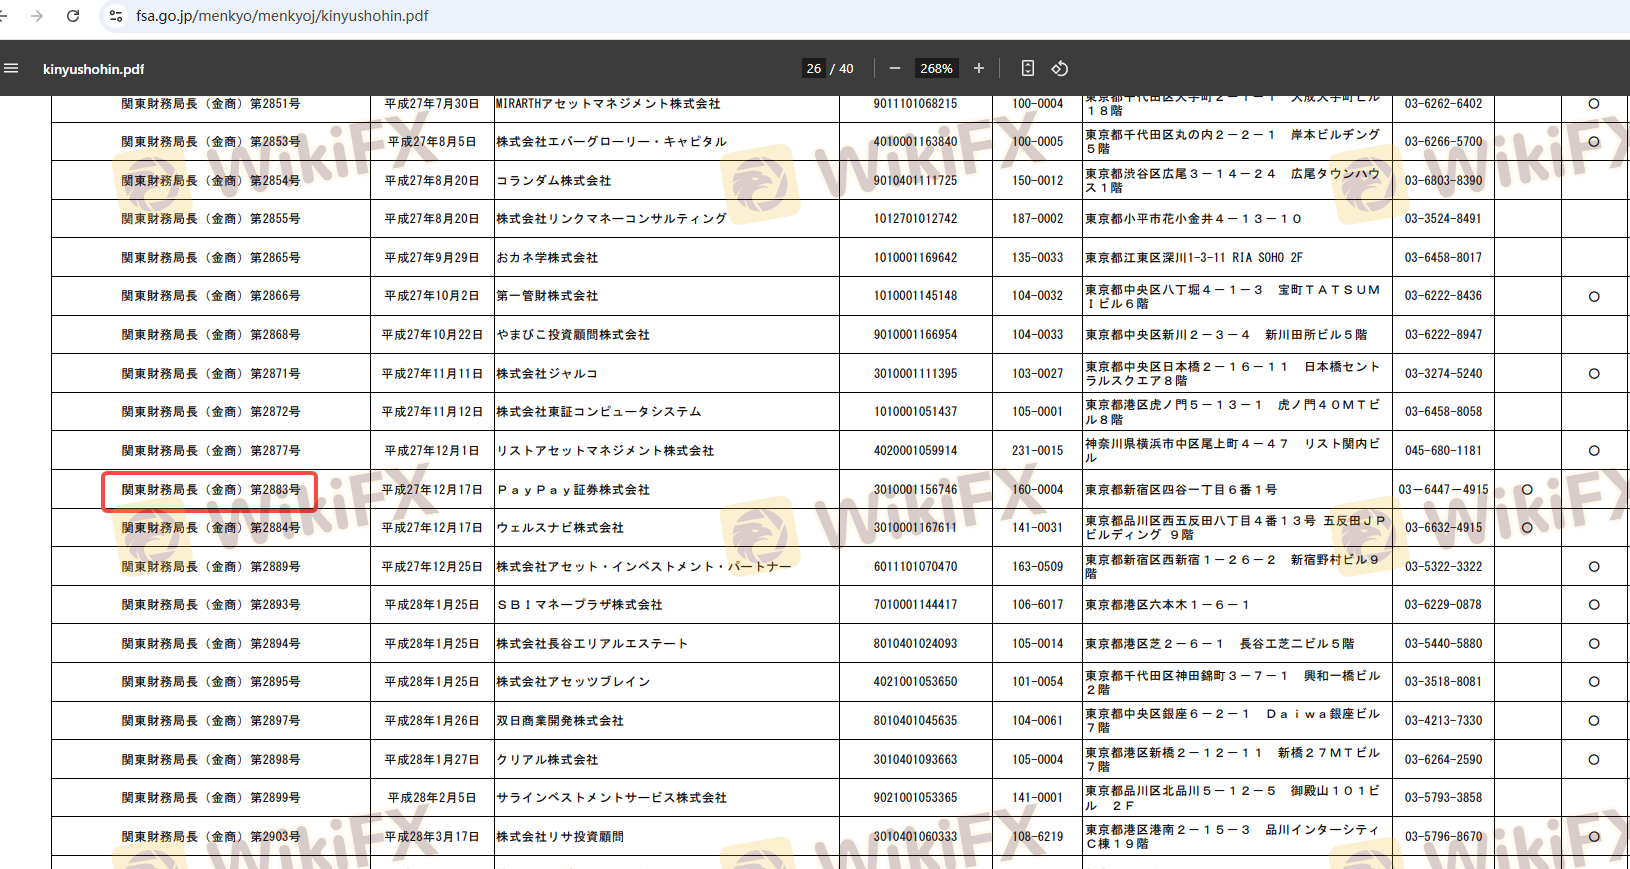The width and height of the screenshot is (1630, 869).
Task: Zoom in using the plus button
Action: 979,68
